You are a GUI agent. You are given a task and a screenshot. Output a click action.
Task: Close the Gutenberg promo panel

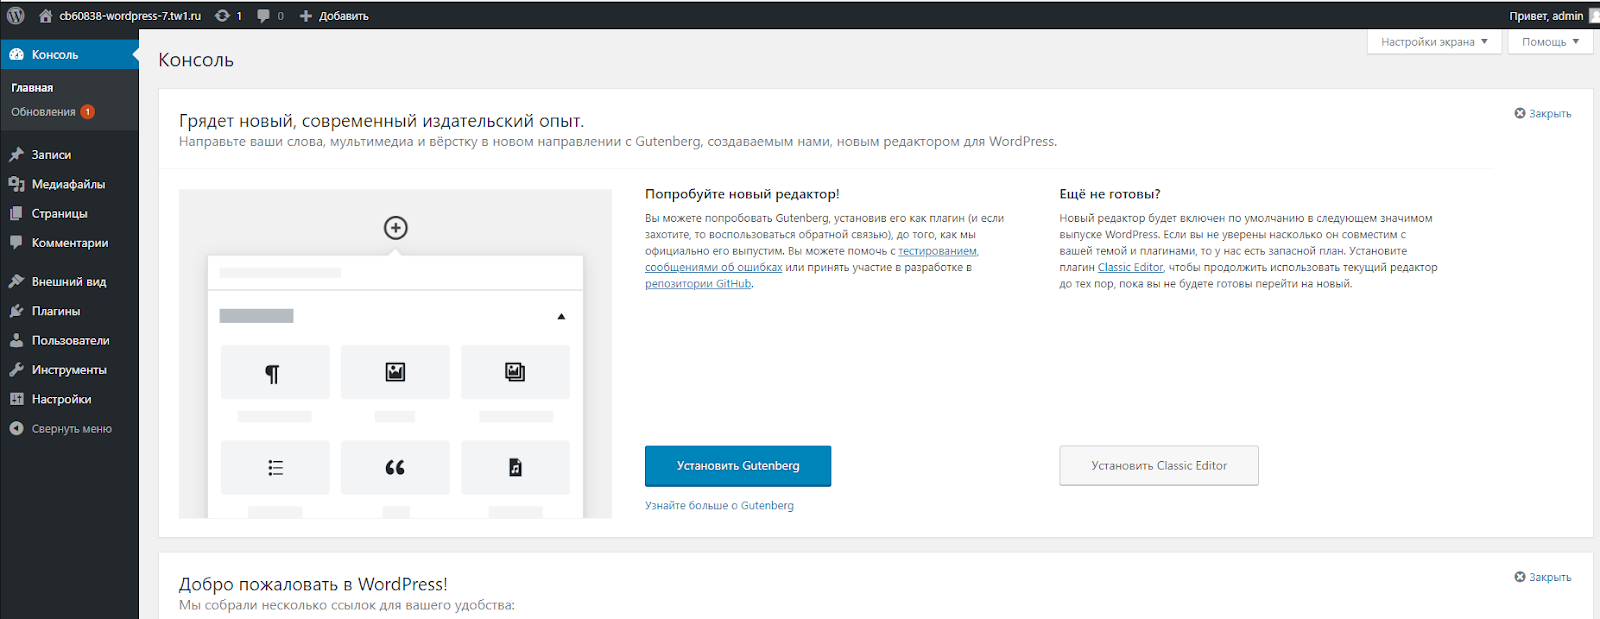click(1543, 114)
